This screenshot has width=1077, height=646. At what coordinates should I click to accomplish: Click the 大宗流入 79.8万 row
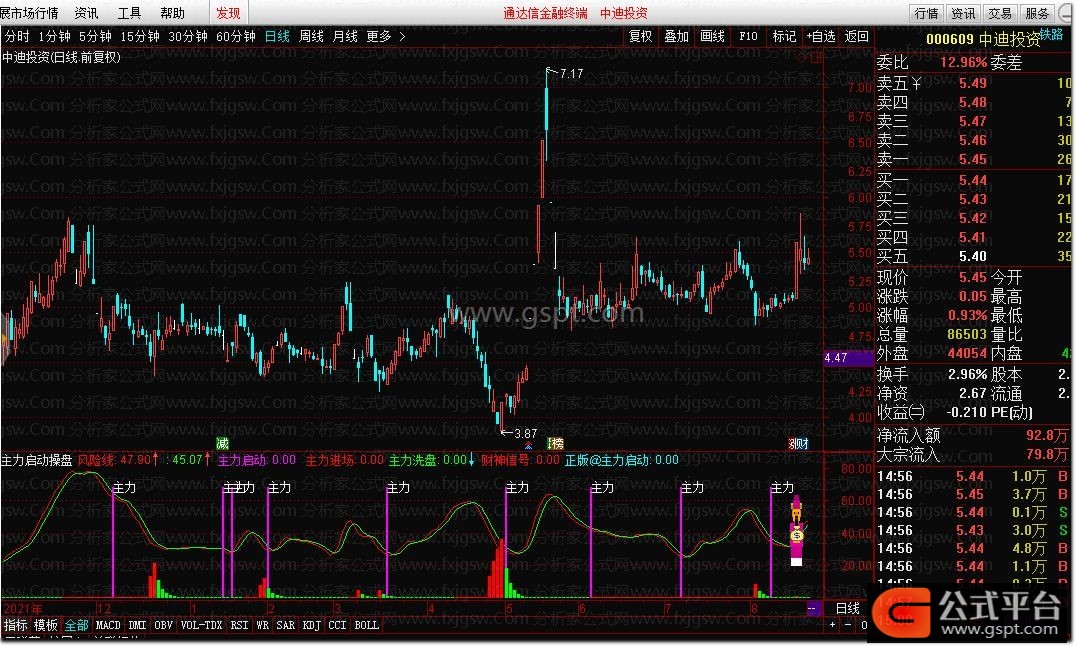[x=973, y=454]
